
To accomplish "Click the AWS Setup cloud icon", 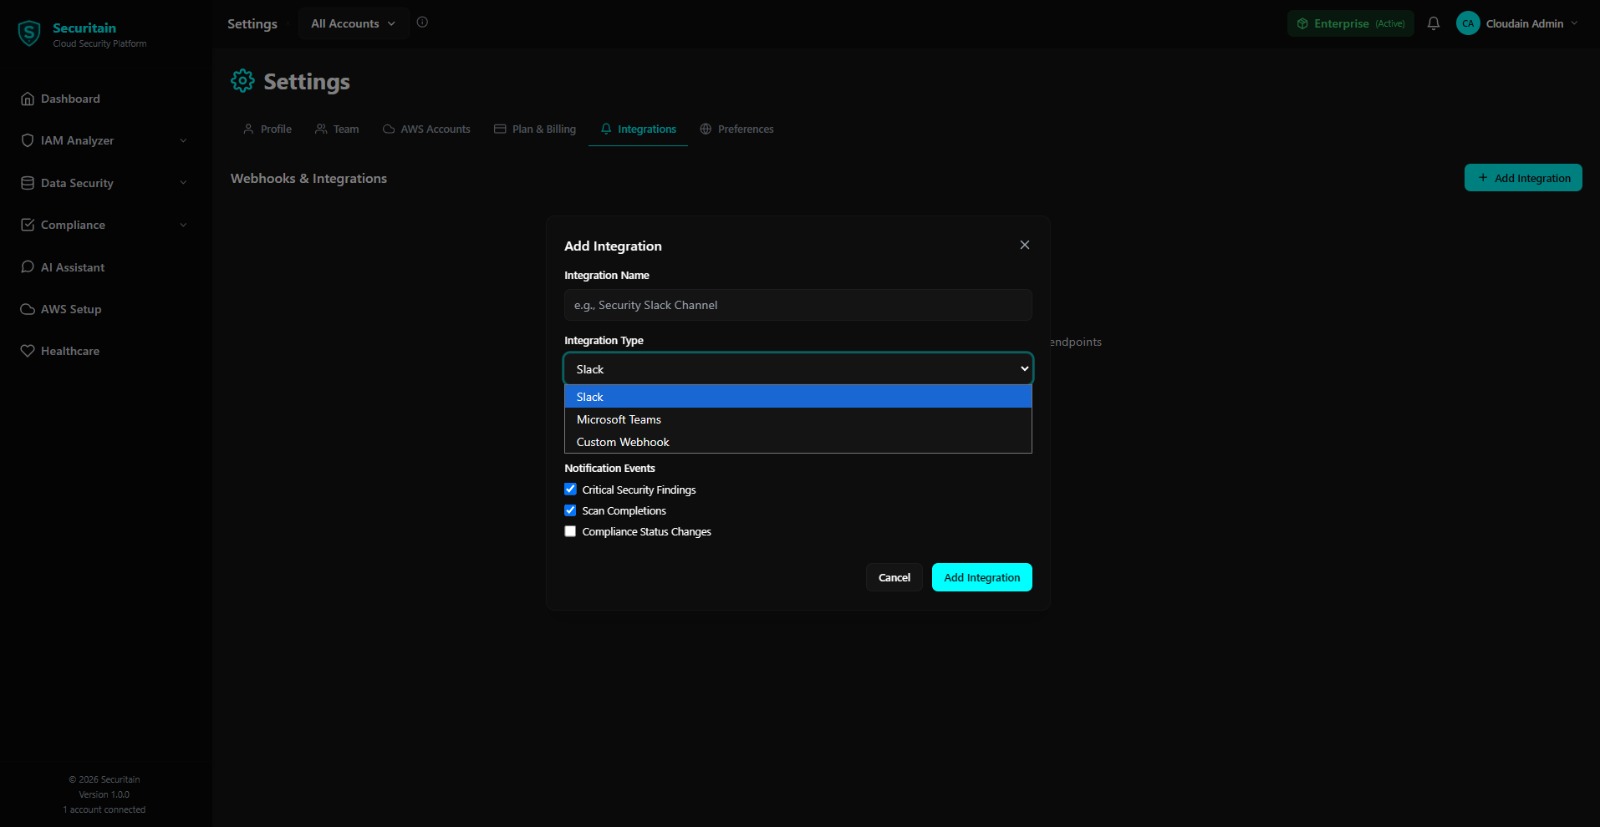I will tap(27, 309).
